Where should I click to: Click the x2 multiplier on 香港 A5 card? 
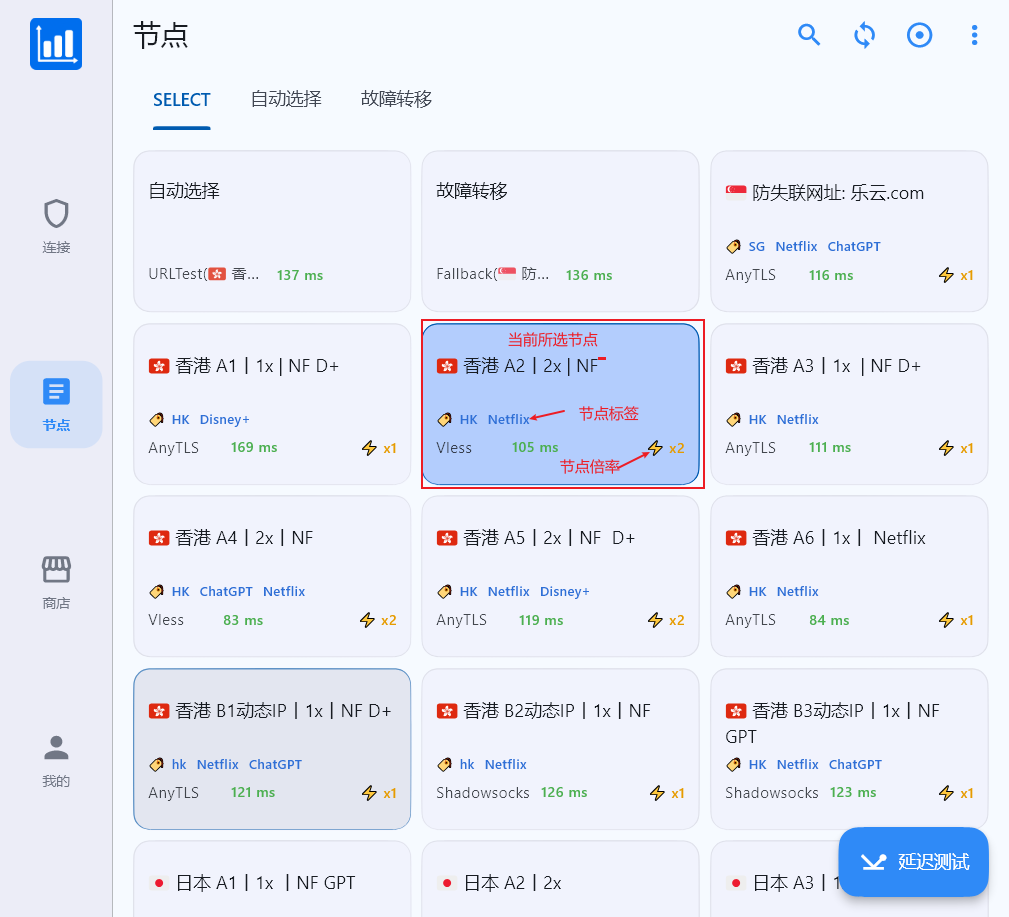pos(676,620)
